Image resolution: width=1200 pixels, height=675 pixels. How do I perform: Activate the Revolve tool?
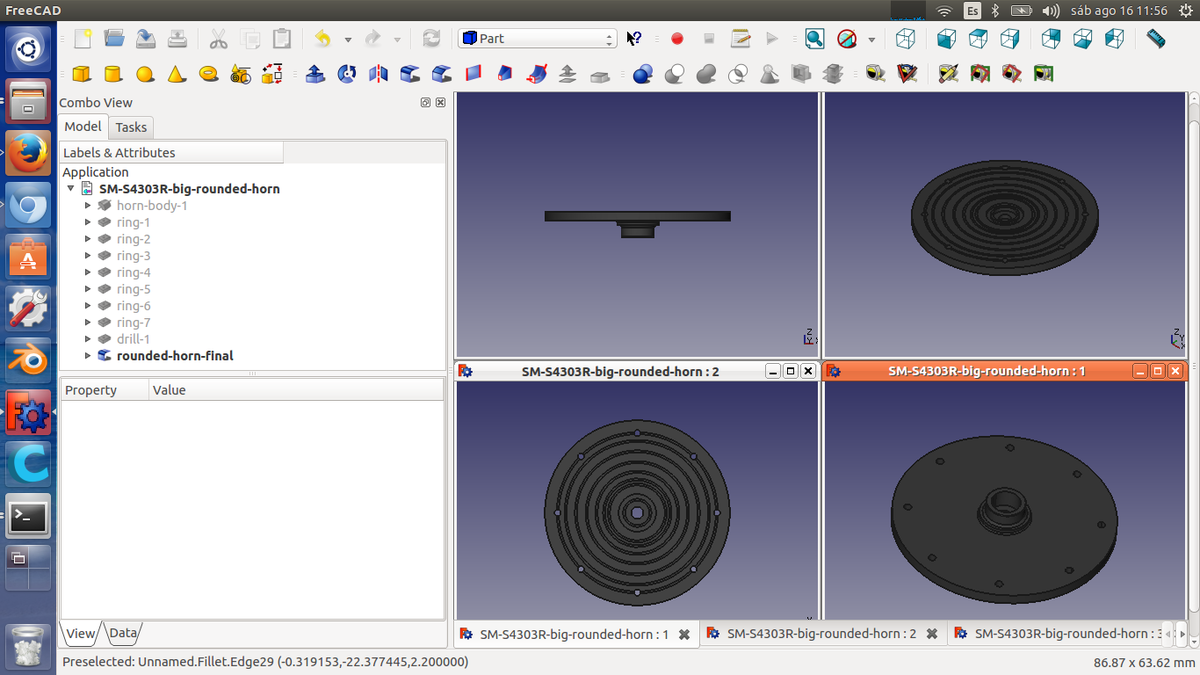coord(346,74)
